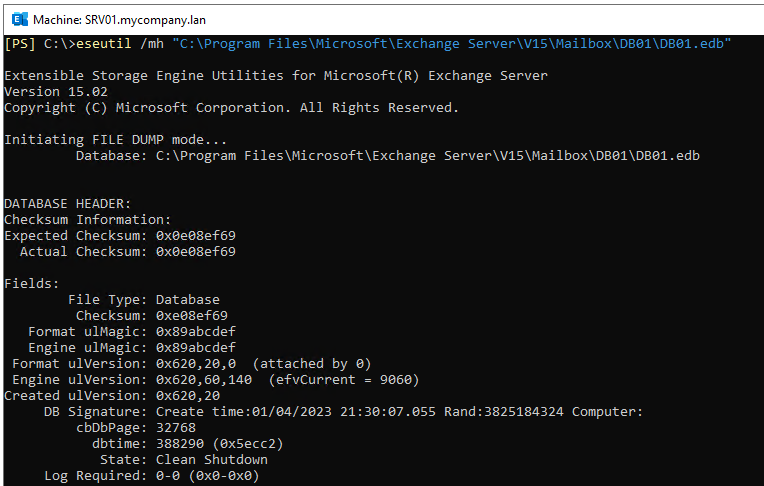
Task: Click the 'Fields:' heading
Action: coord(32,284)
